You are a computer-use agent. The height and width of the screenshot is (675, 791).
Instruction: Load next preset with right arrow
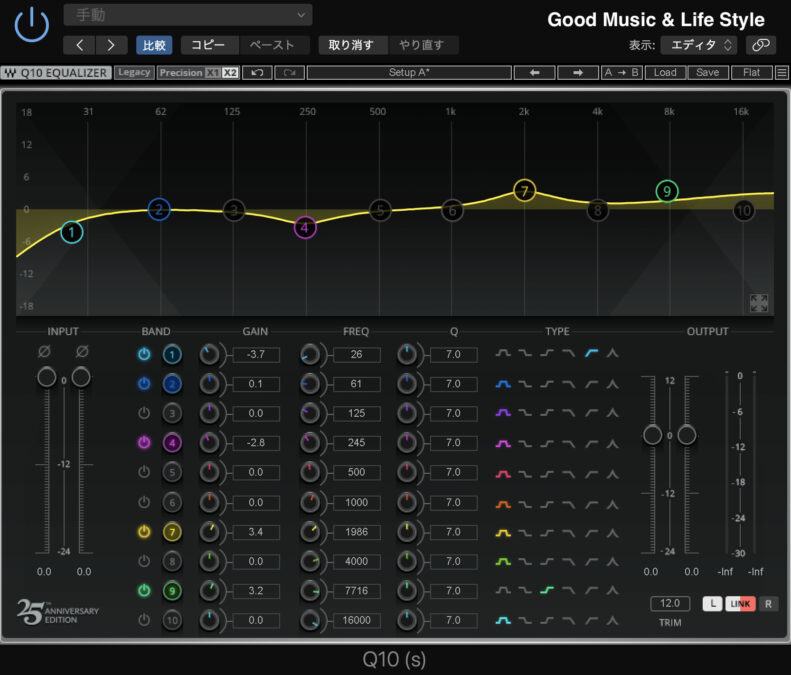pos(578,73)
